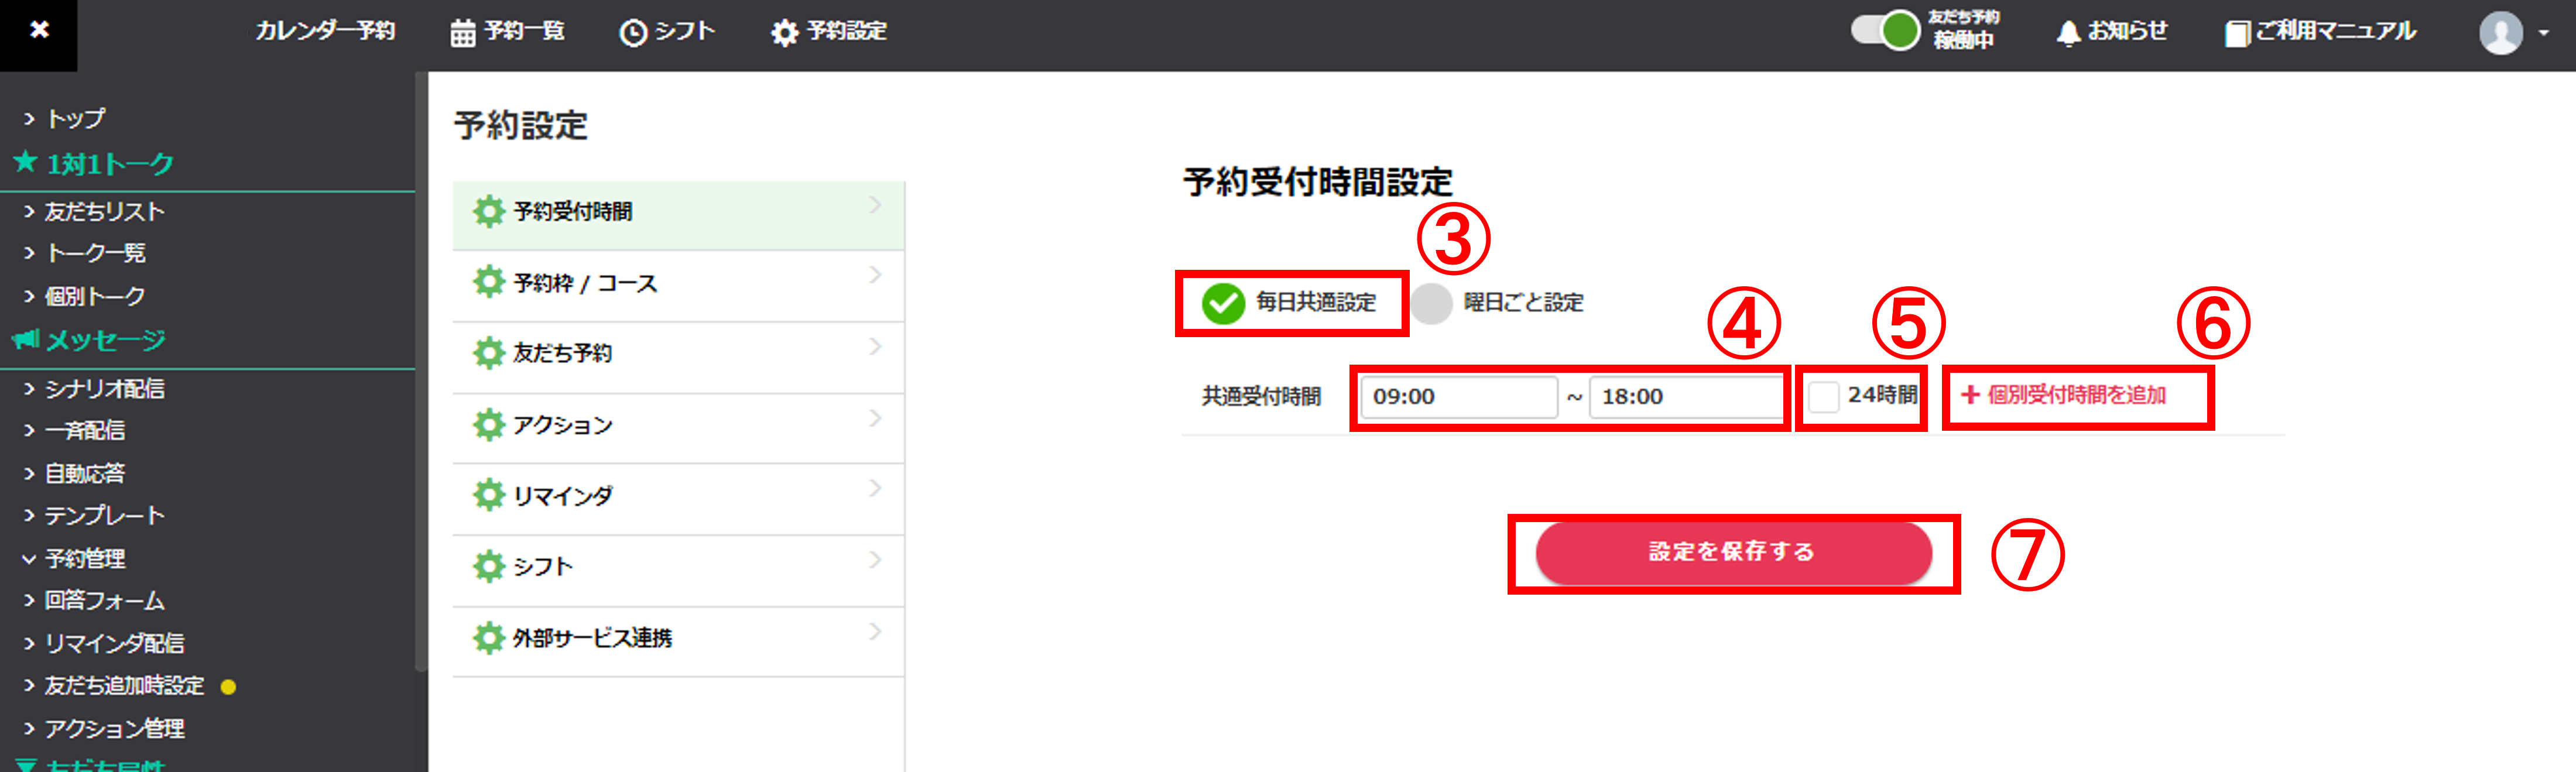The height and width of the screenshot is (772, 2576).
Task: Check the 24時間 checkbox
Action: tap(1823, 396)
